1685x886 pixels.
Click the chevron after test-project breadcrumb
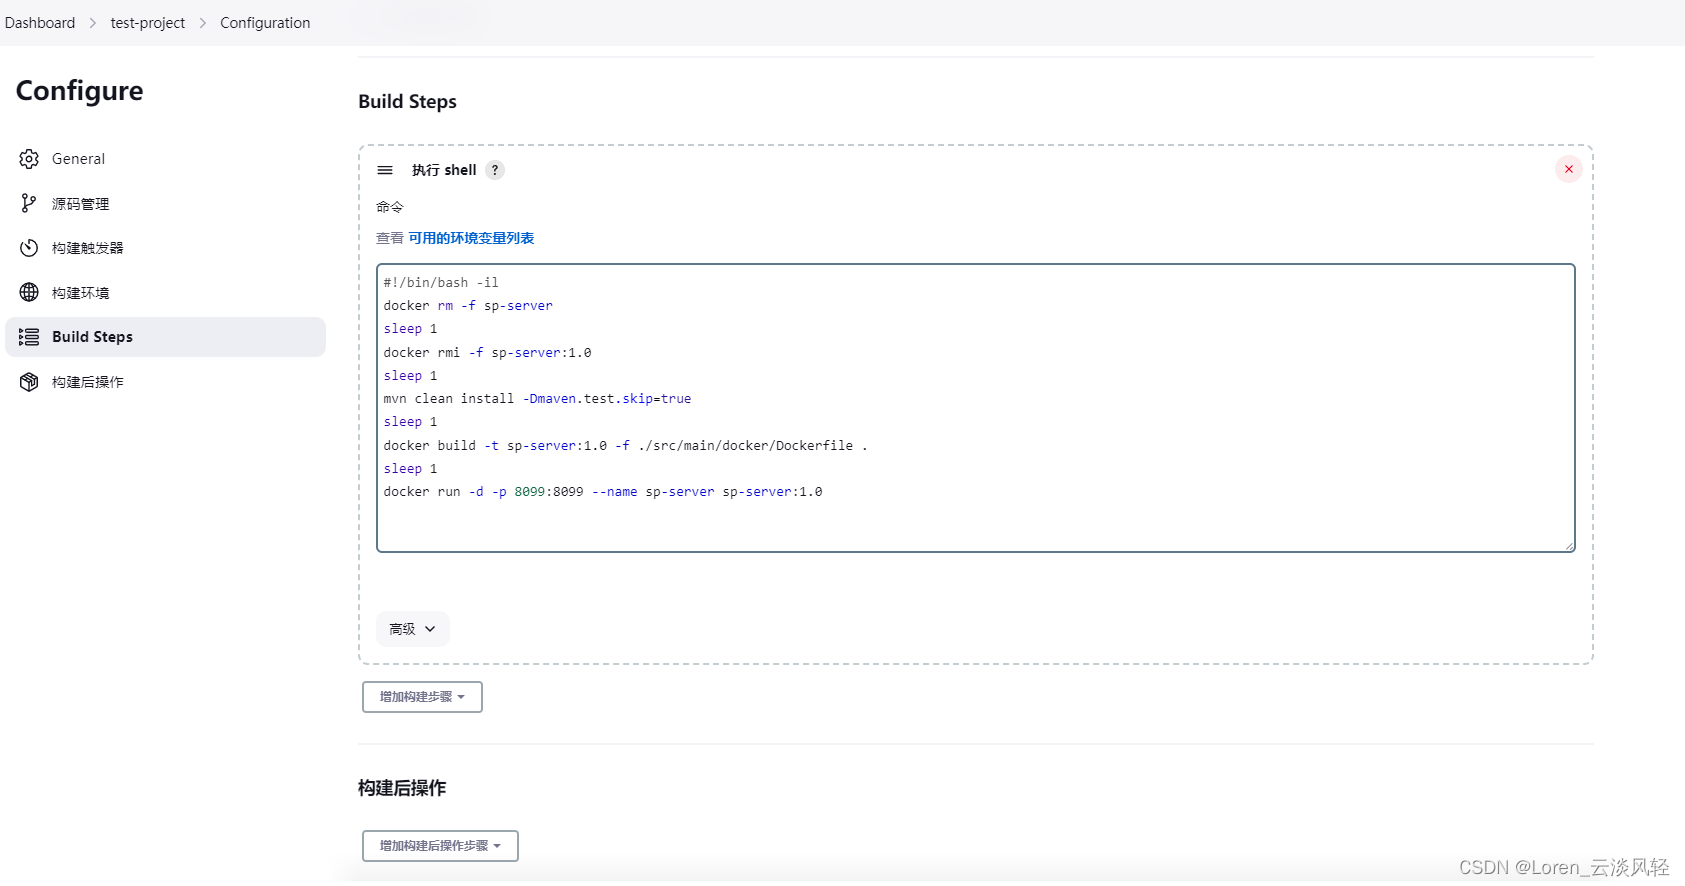coord(203,23)
